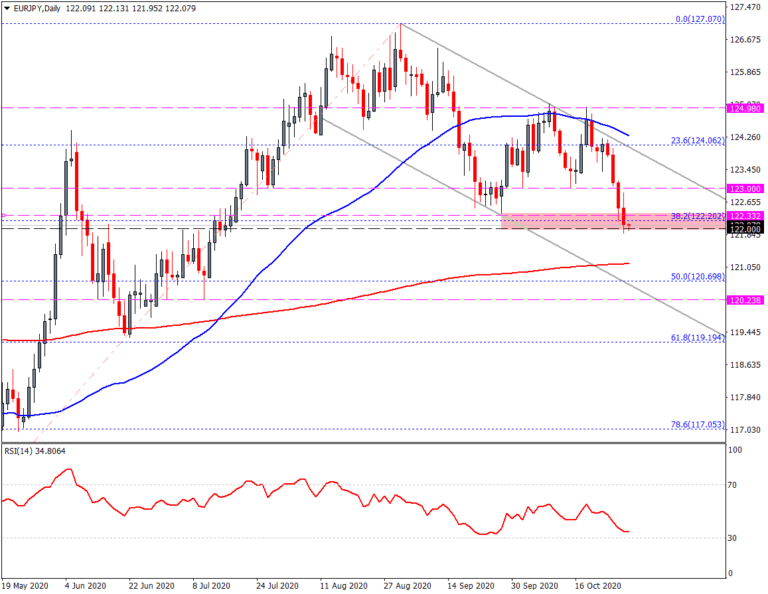This screenshot has width=768, height=594.
Task: Click the 30 level on RSI scale
Action: [x=734, y=538]
